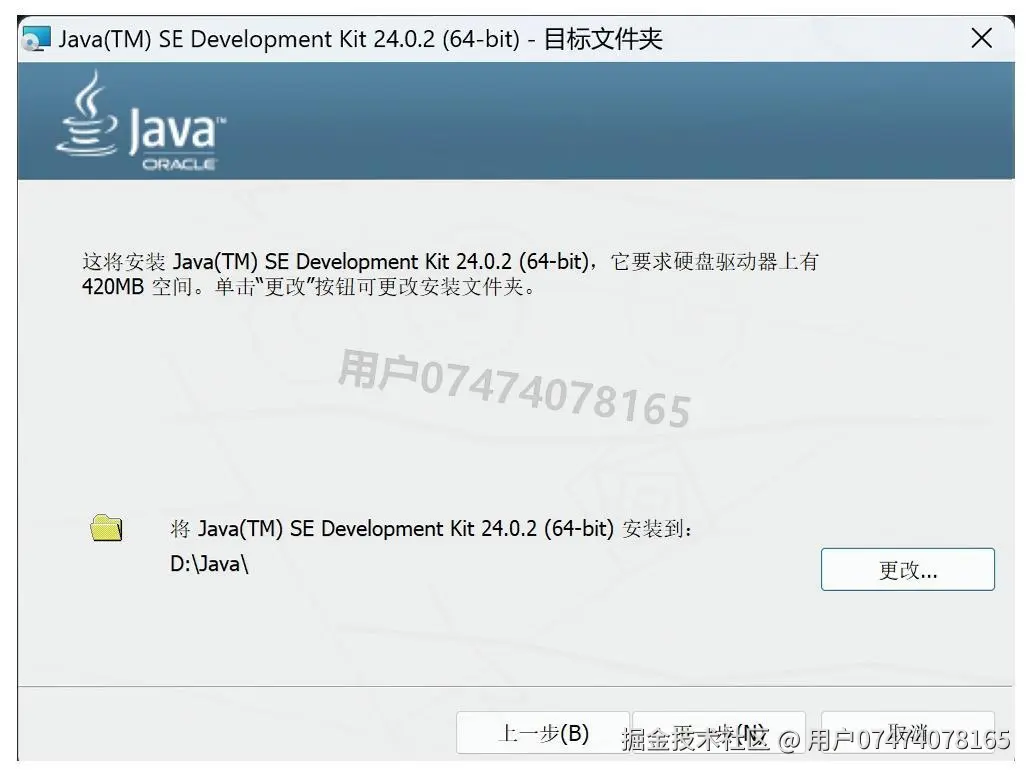The image size is (1033, 776).
Task: Click the installer icon in title bar
Action: [x=36, y=39]
